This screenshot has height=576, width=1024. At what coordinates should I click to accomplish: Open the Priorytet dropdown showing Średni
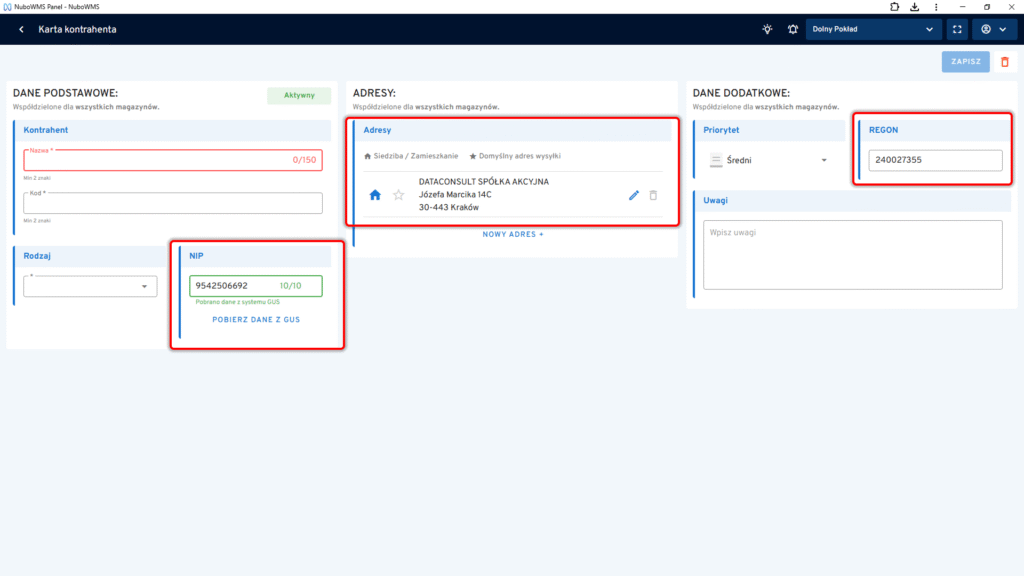point(768,160)
